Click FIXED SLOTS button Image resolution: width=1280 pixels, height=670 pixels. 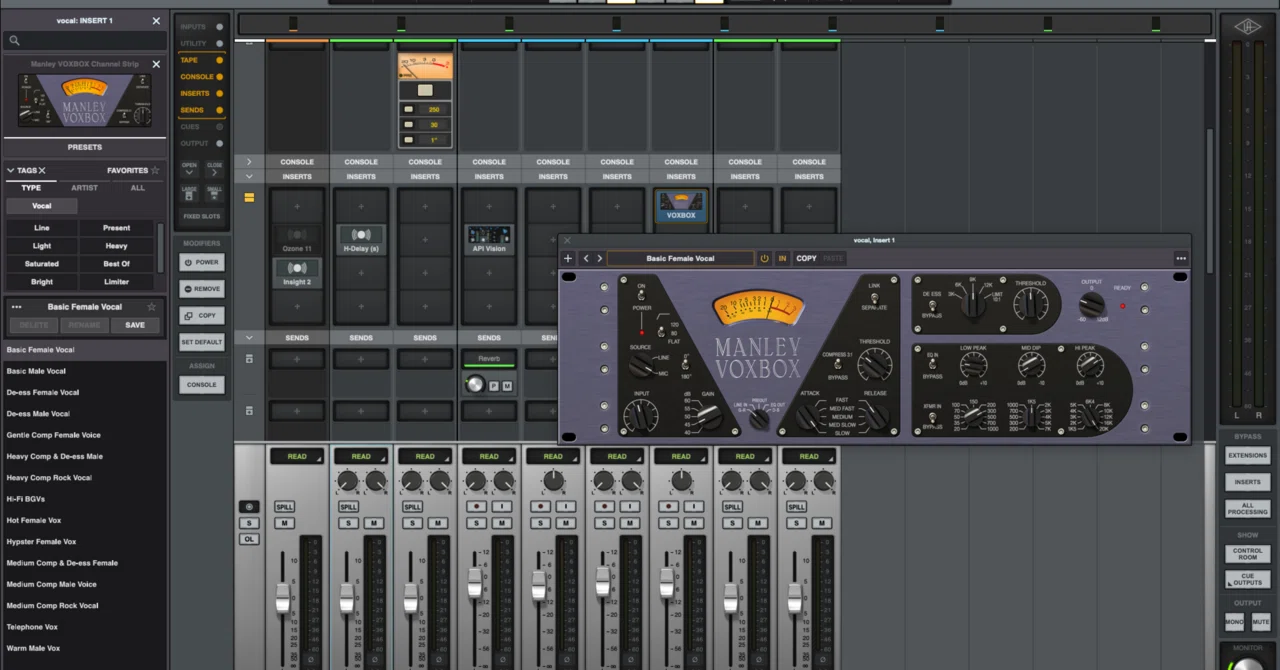[x=201, y=216]
